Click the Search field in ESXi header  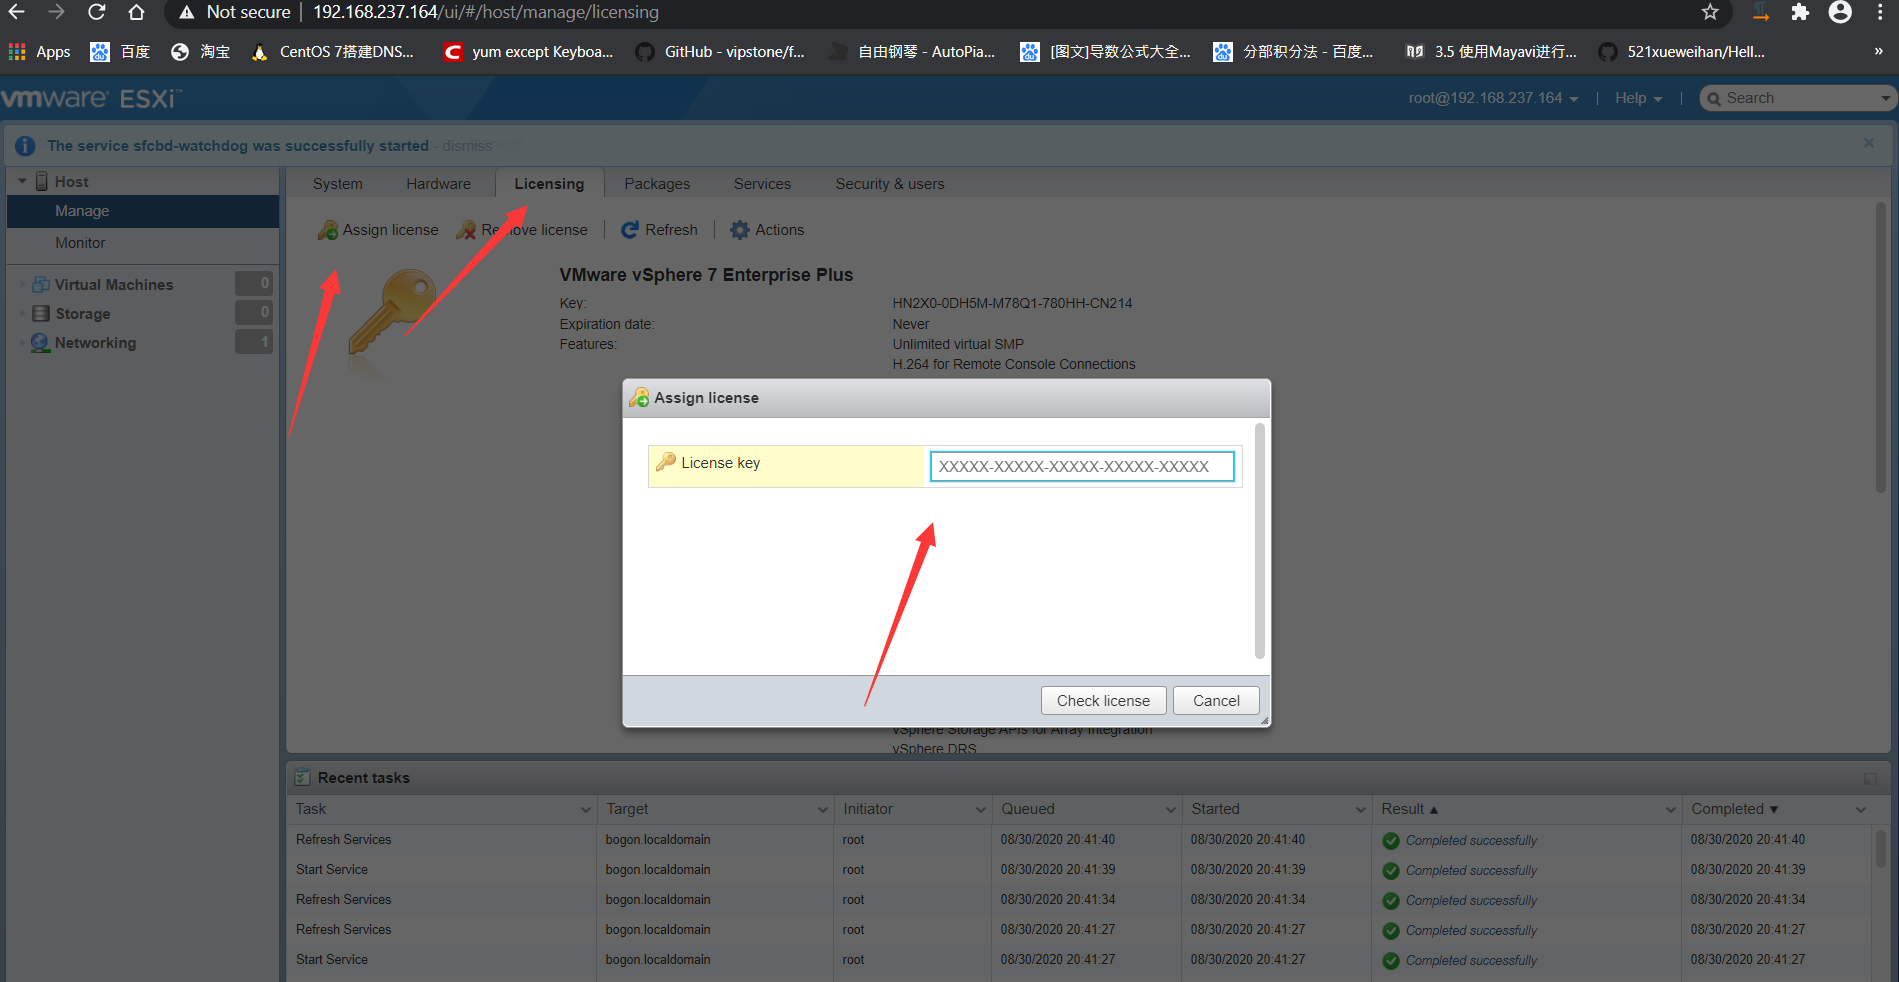1797,98
